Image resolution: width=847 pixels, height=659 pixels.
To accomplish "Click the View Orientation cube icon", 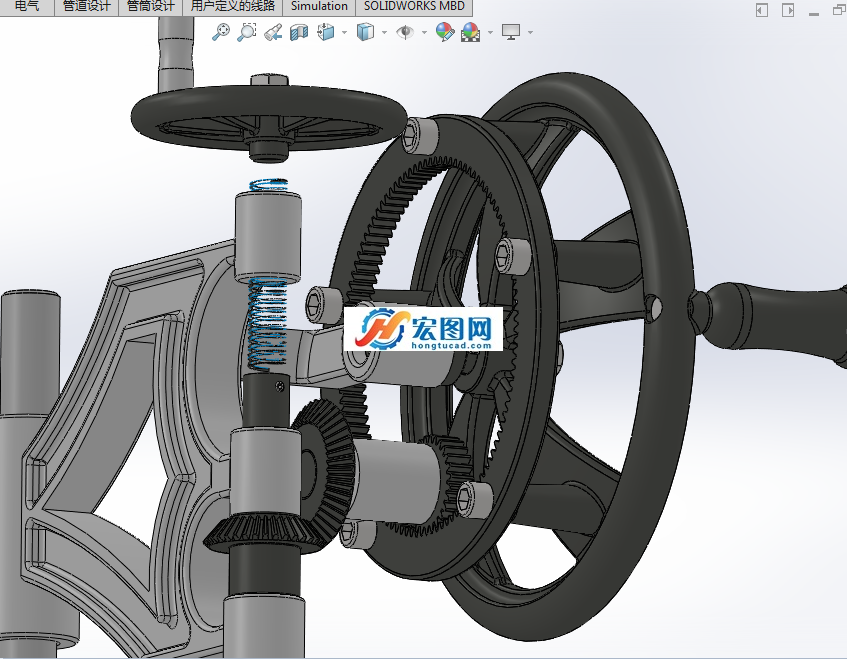I will [326, 32].
